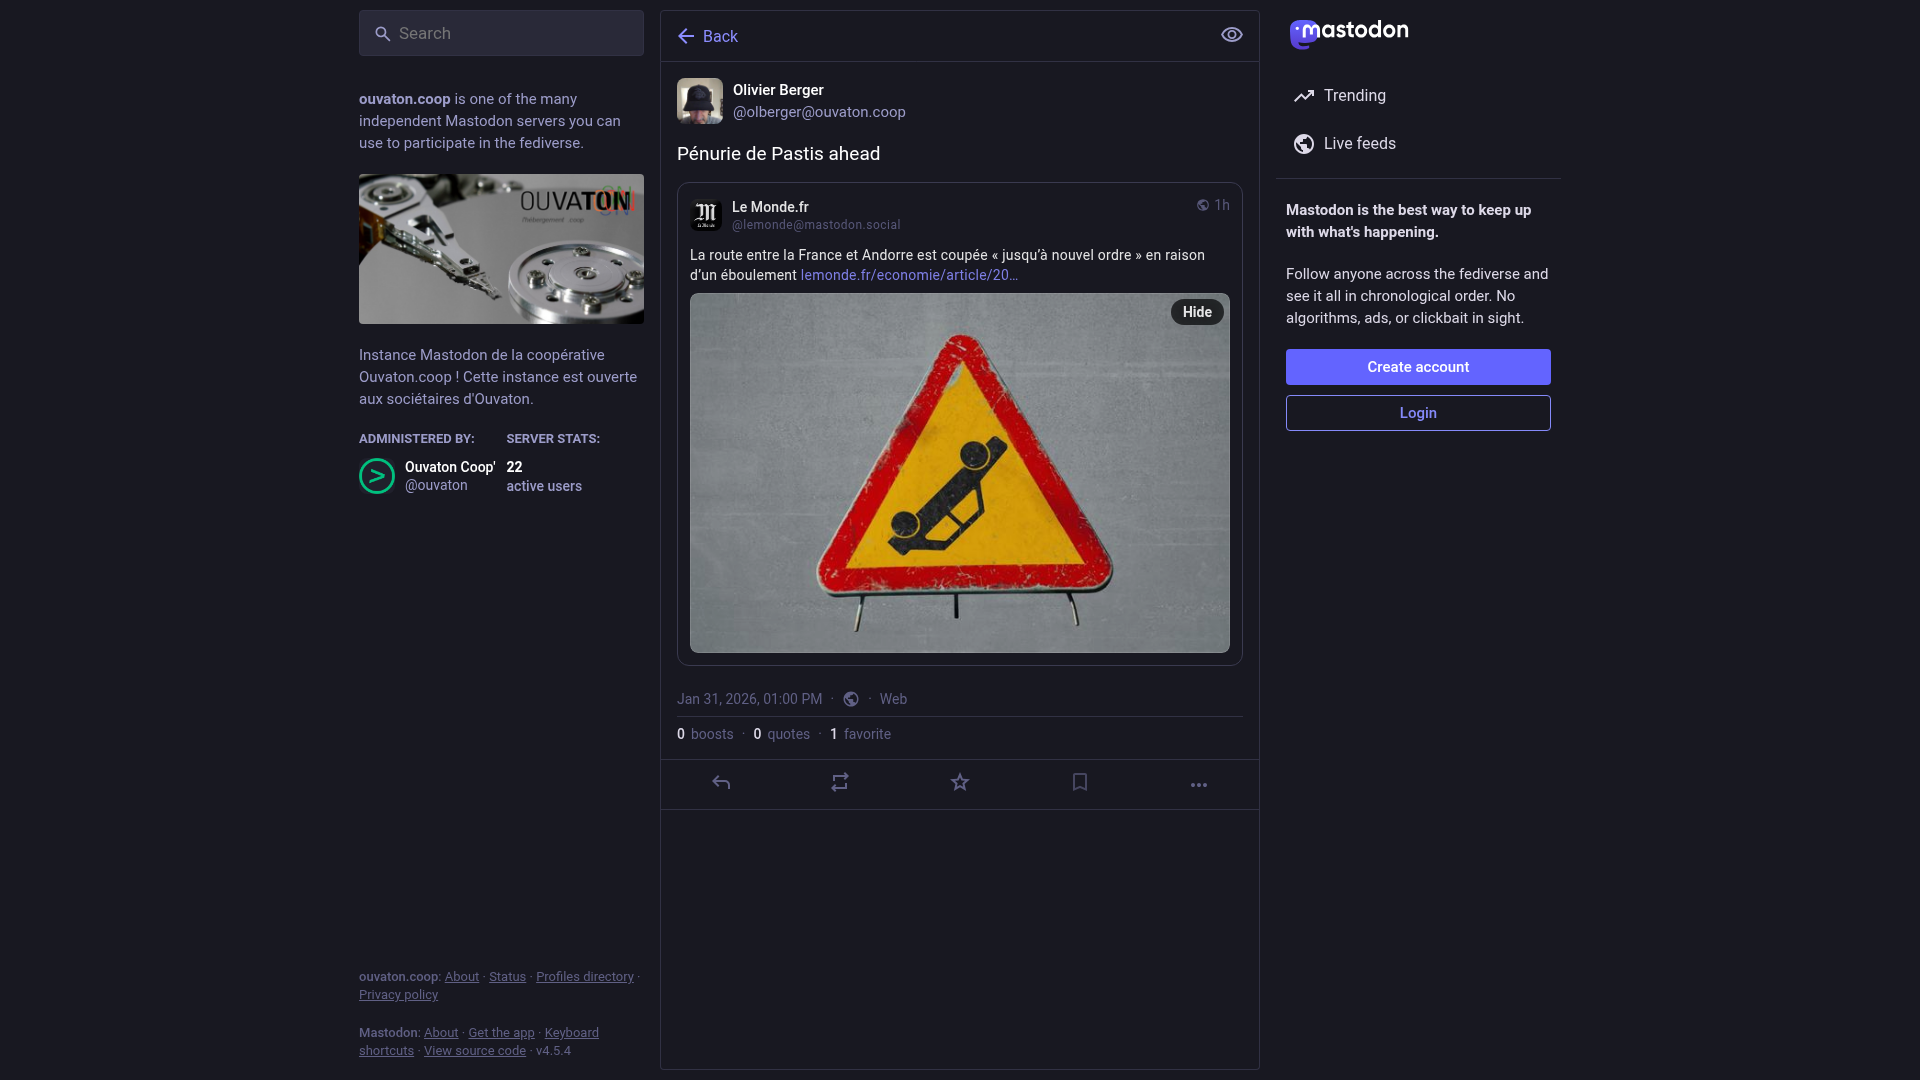View the 1 favorite list
Viewport: 1920px width, 1080px height.
860,734
